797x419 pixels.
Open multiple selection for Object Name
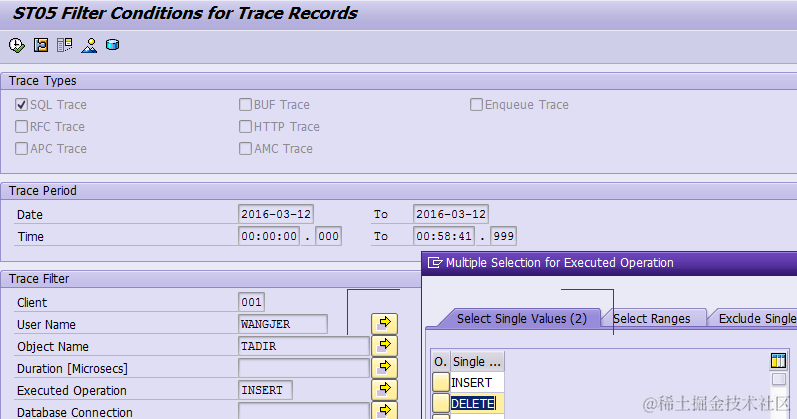click(384, 345)
